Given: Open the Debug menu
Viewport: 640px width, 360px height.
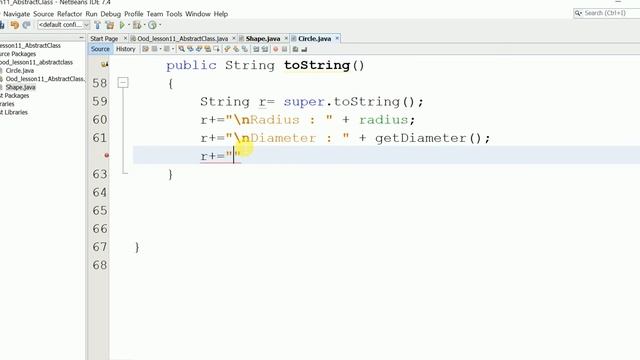Looking at the screenshot, I should coord(111,14).
